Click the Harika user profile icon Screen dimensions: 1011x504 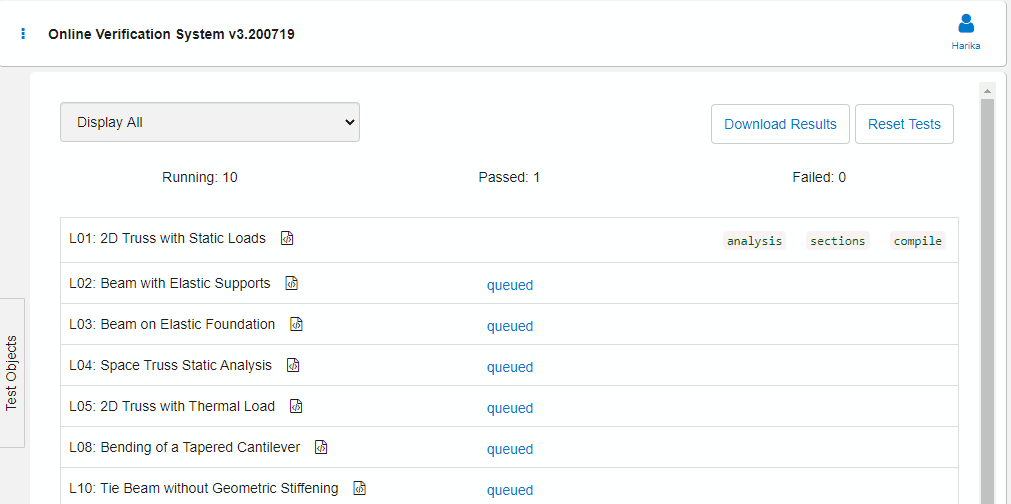966,24
